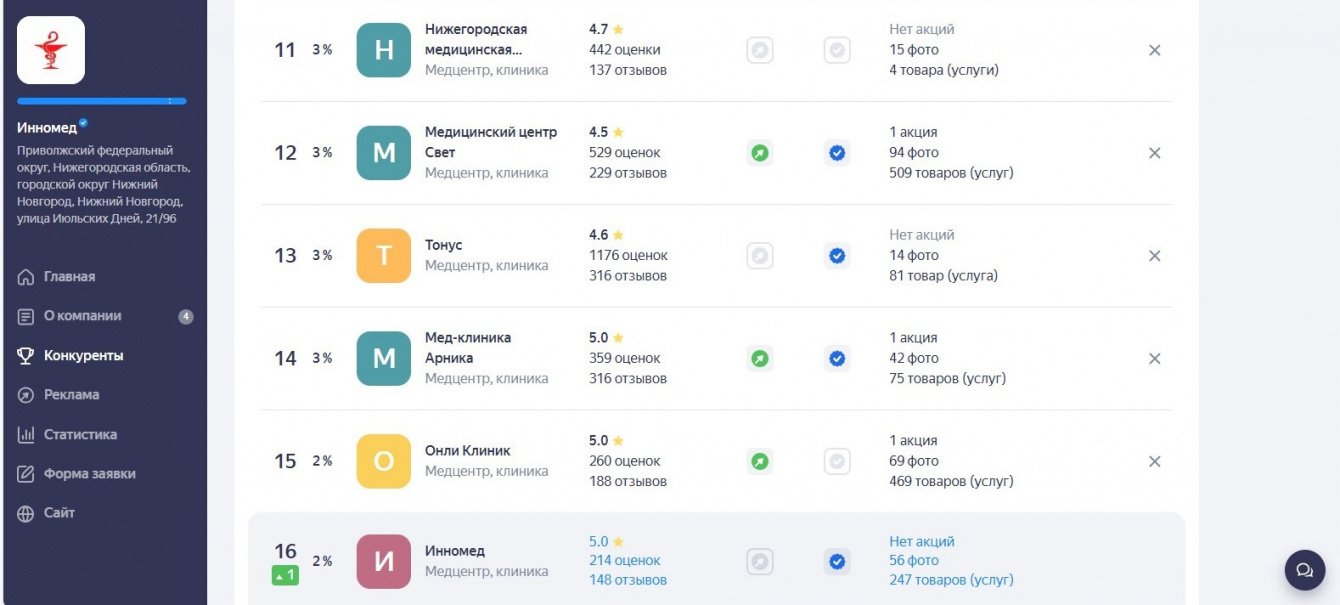The width and height of the screenshot is (1340, 605).
Task: Click the blue verified badge for Тонус
Action: click(837, 256)
